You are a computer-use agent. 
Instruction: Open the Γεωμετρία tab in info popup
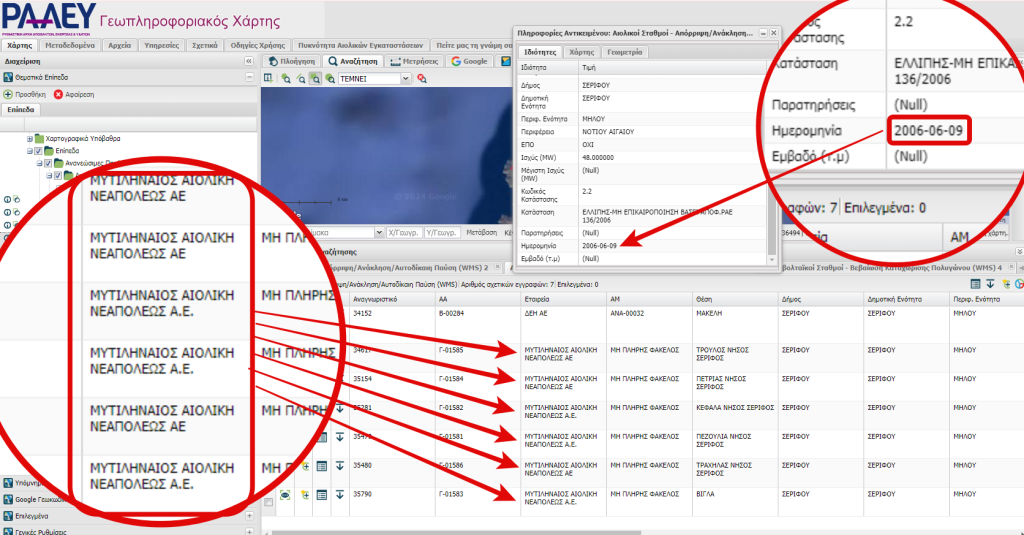[626, 52]
